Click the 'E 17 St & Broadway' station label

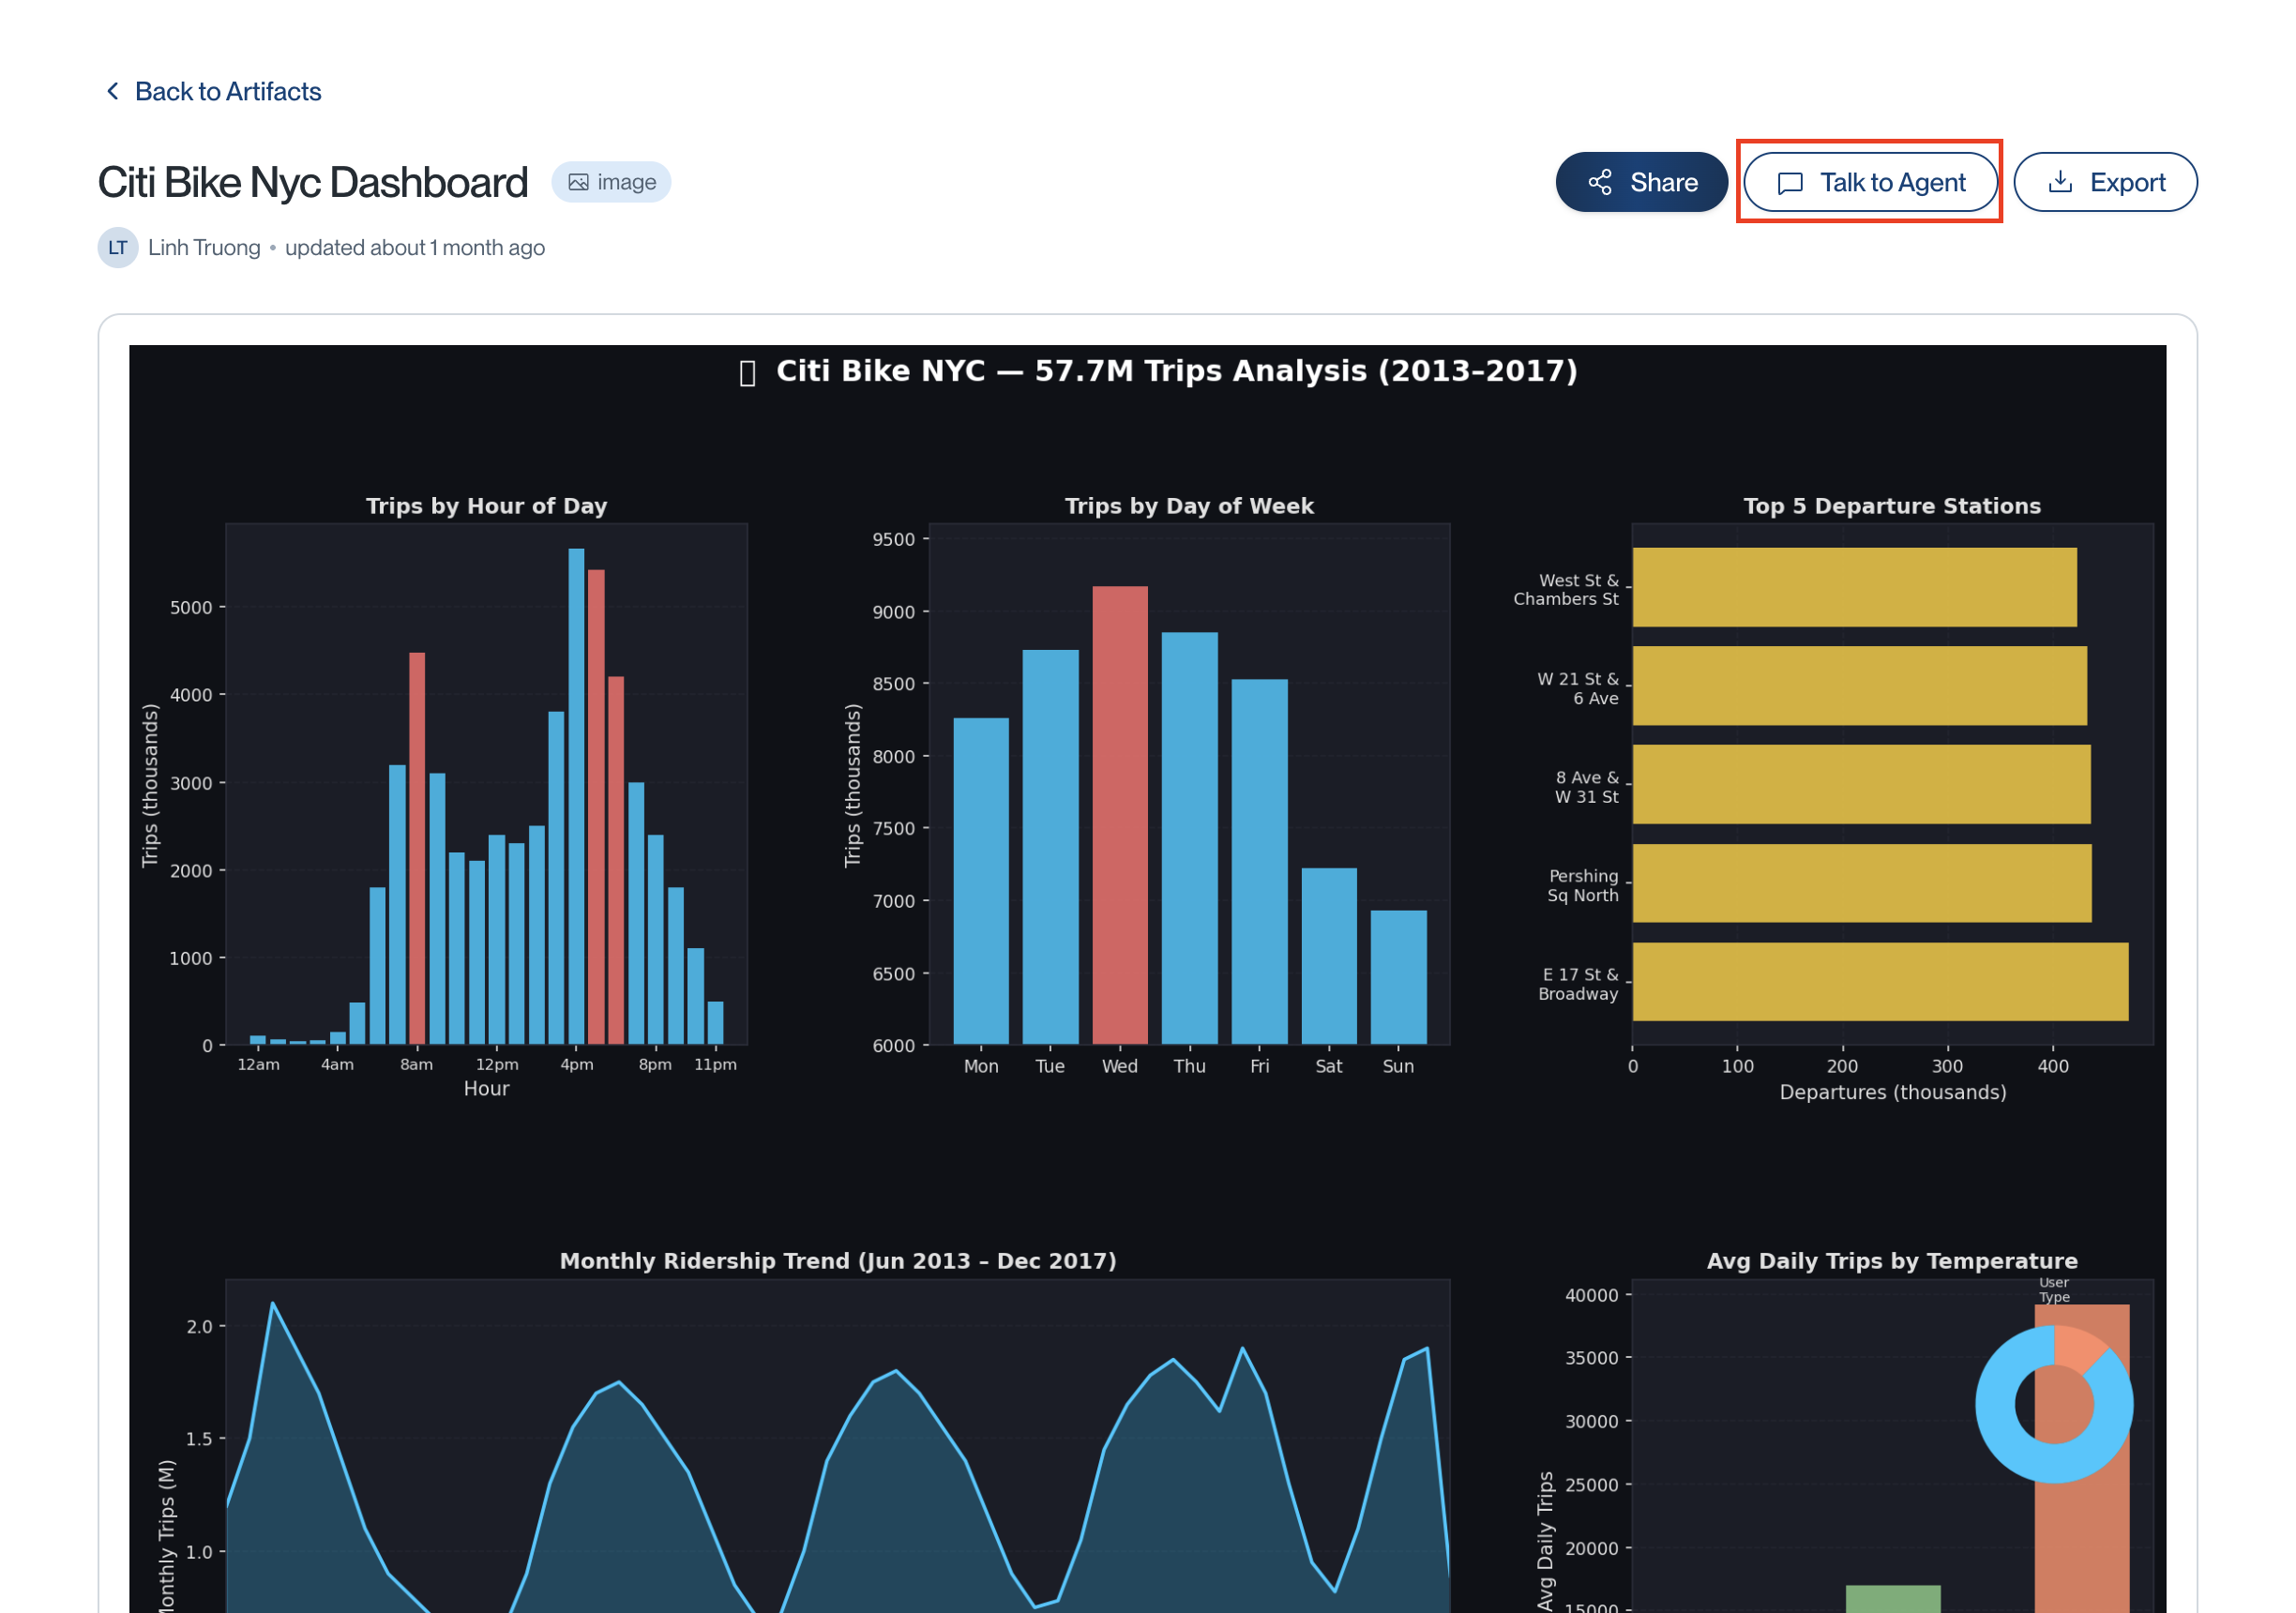tap(1578, 984)
